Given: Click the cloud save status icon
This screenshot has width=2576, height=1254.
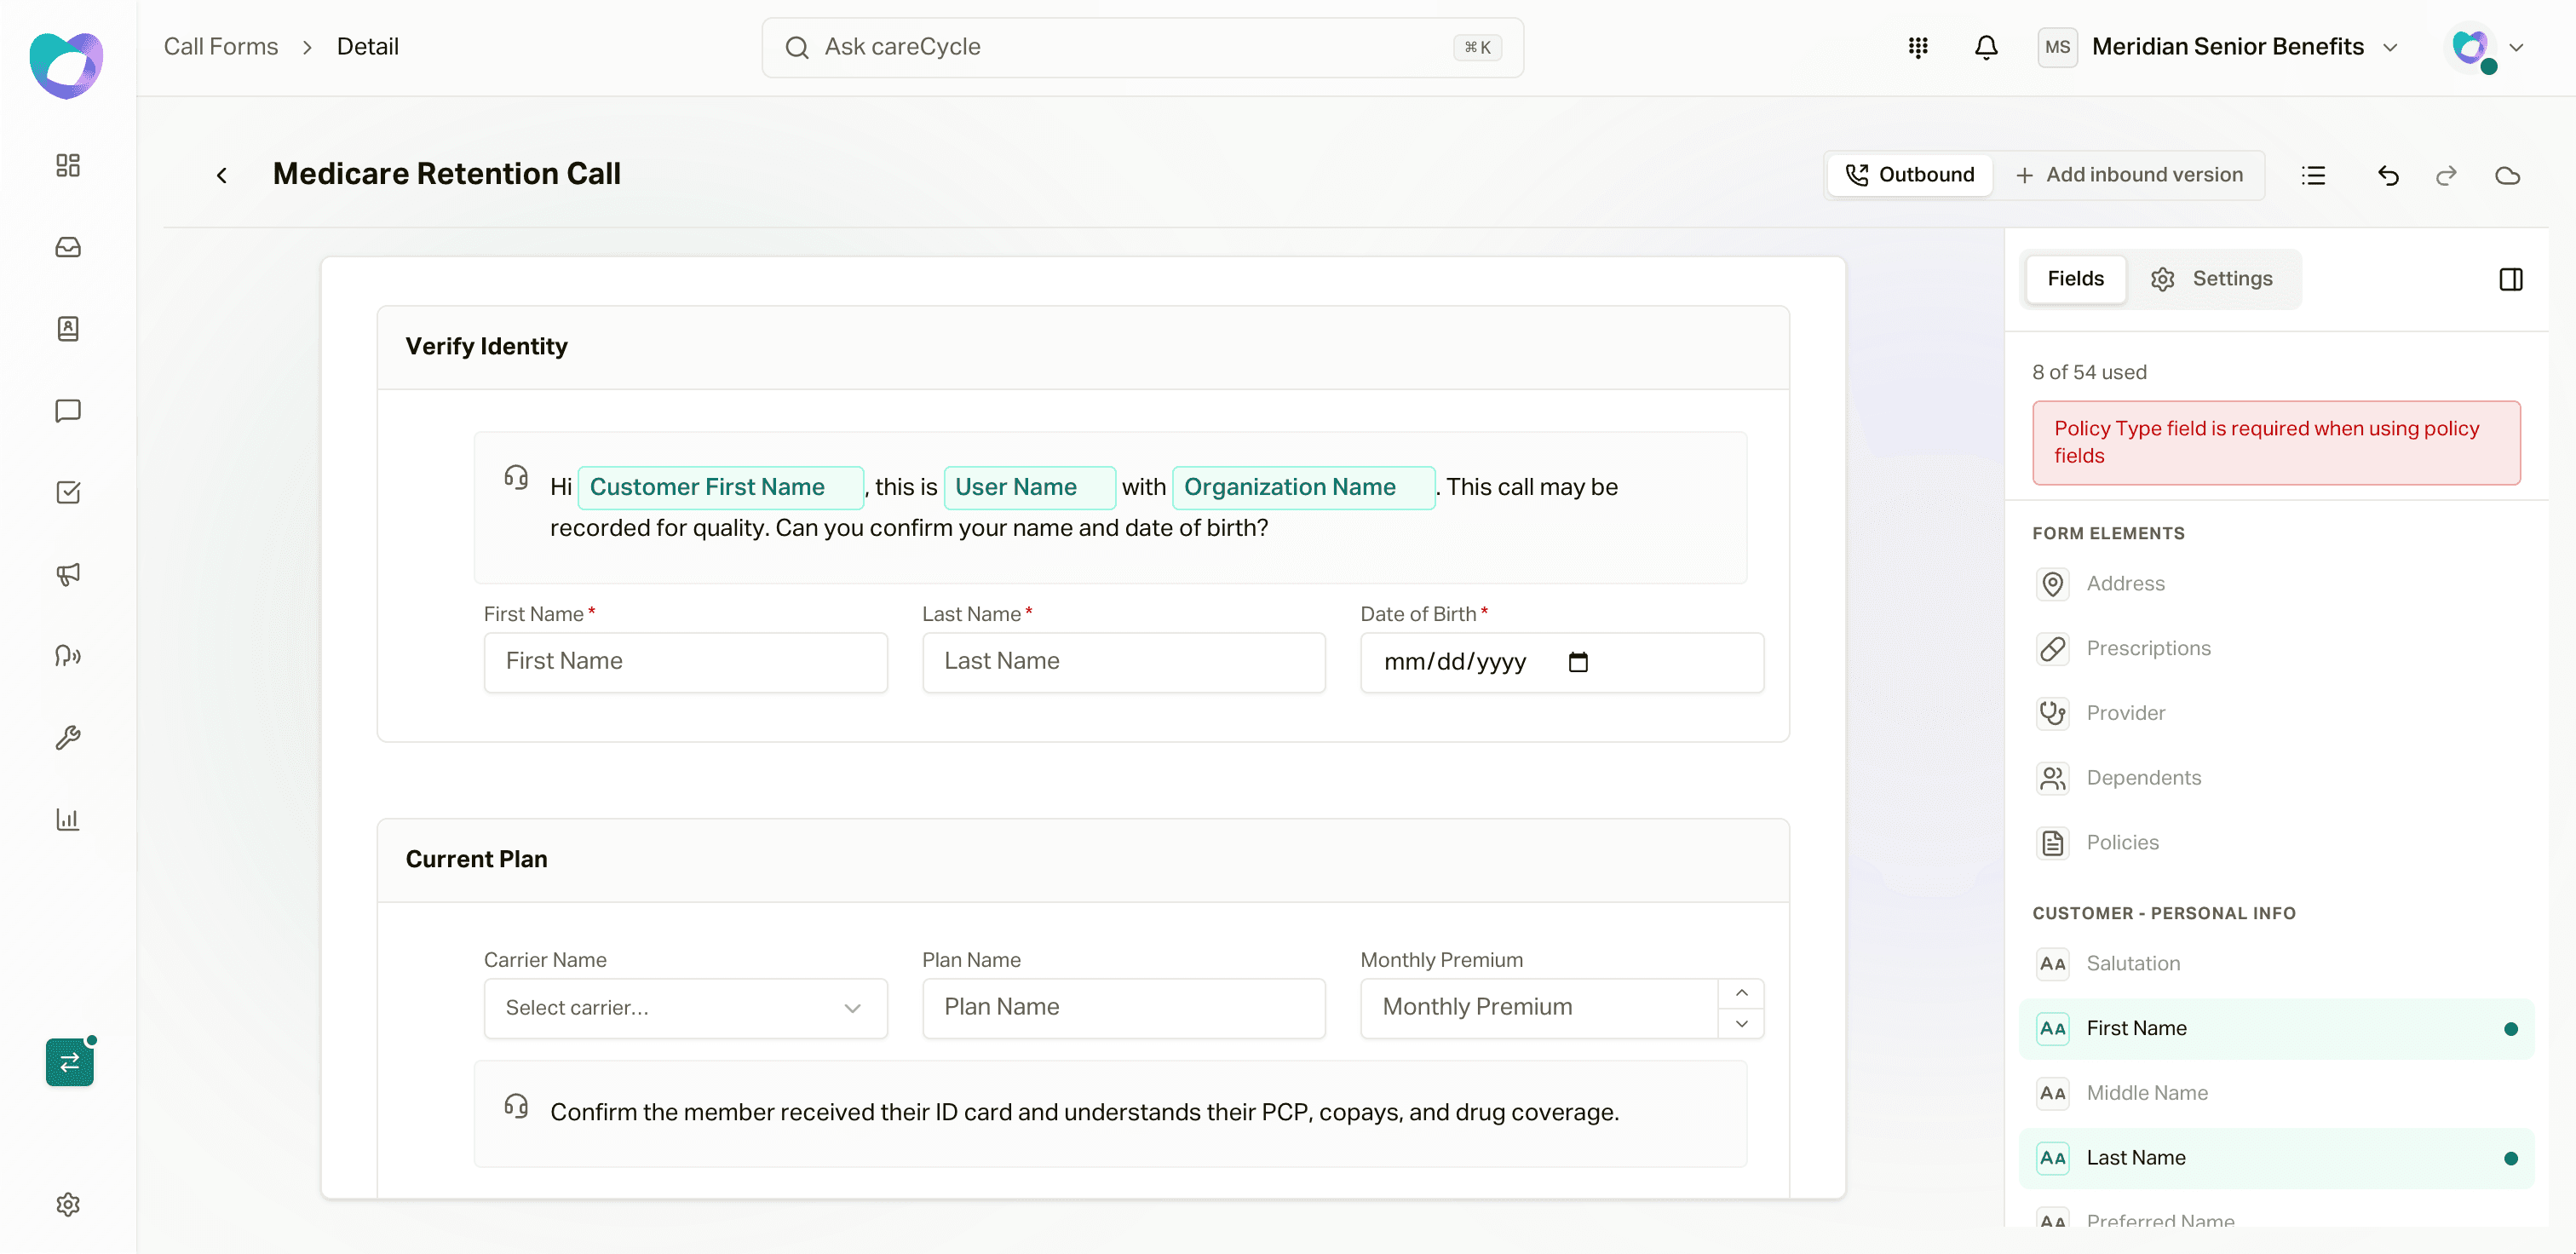Looking at the screenshot, I should [2508, 176].
